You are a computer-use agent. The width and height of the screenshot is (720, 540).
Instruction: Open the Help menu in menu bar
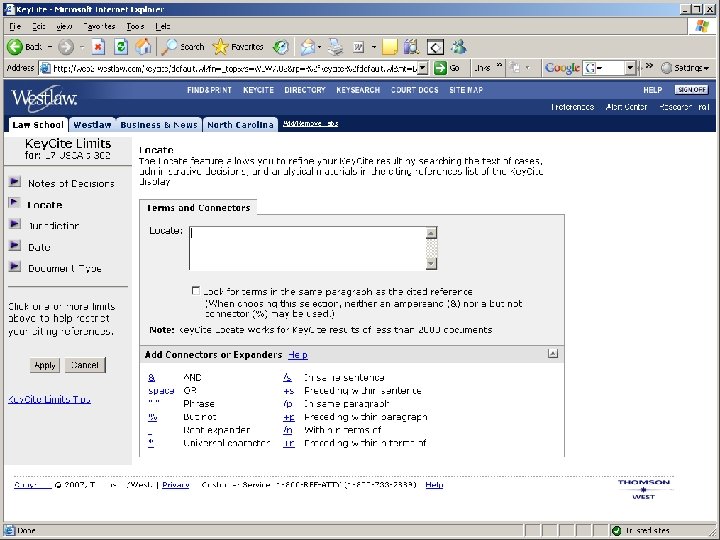tap(163, 27)
